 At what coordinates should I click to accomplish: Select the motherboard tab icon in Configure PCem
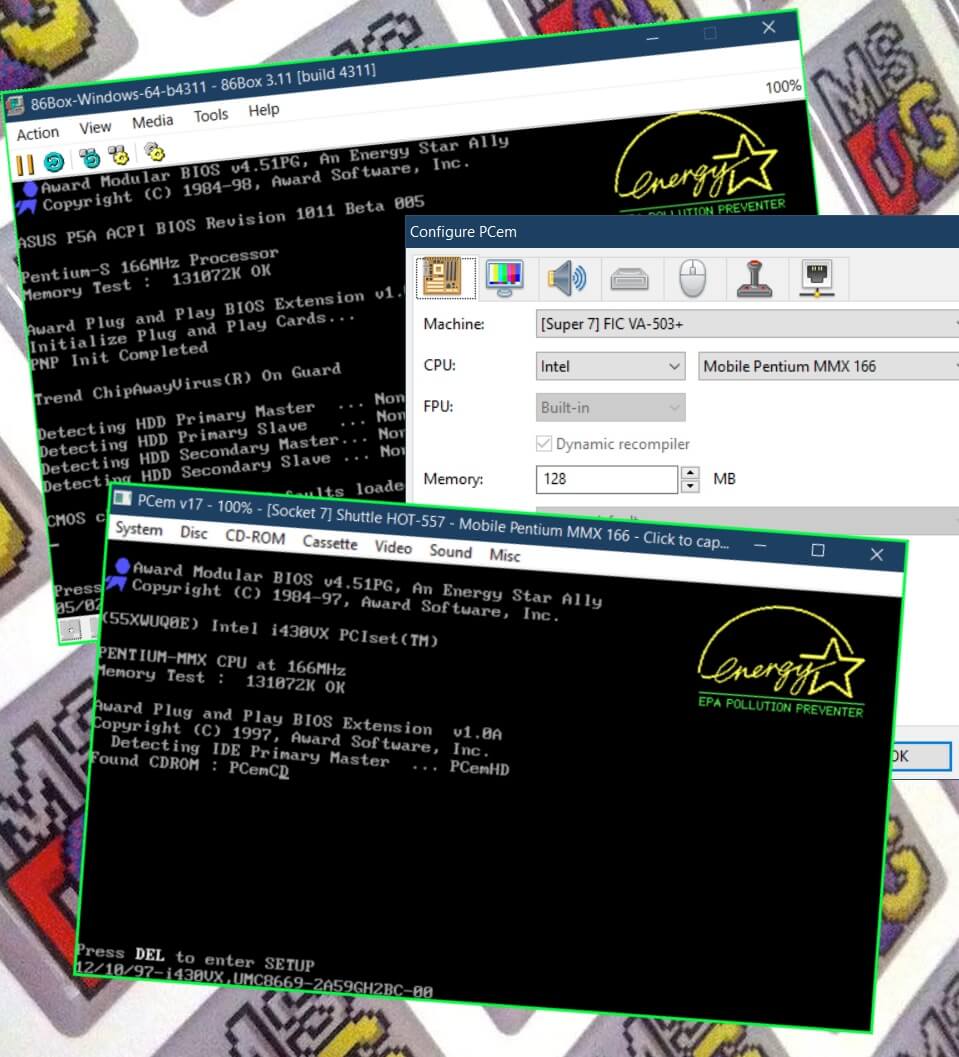coord(445,277)
